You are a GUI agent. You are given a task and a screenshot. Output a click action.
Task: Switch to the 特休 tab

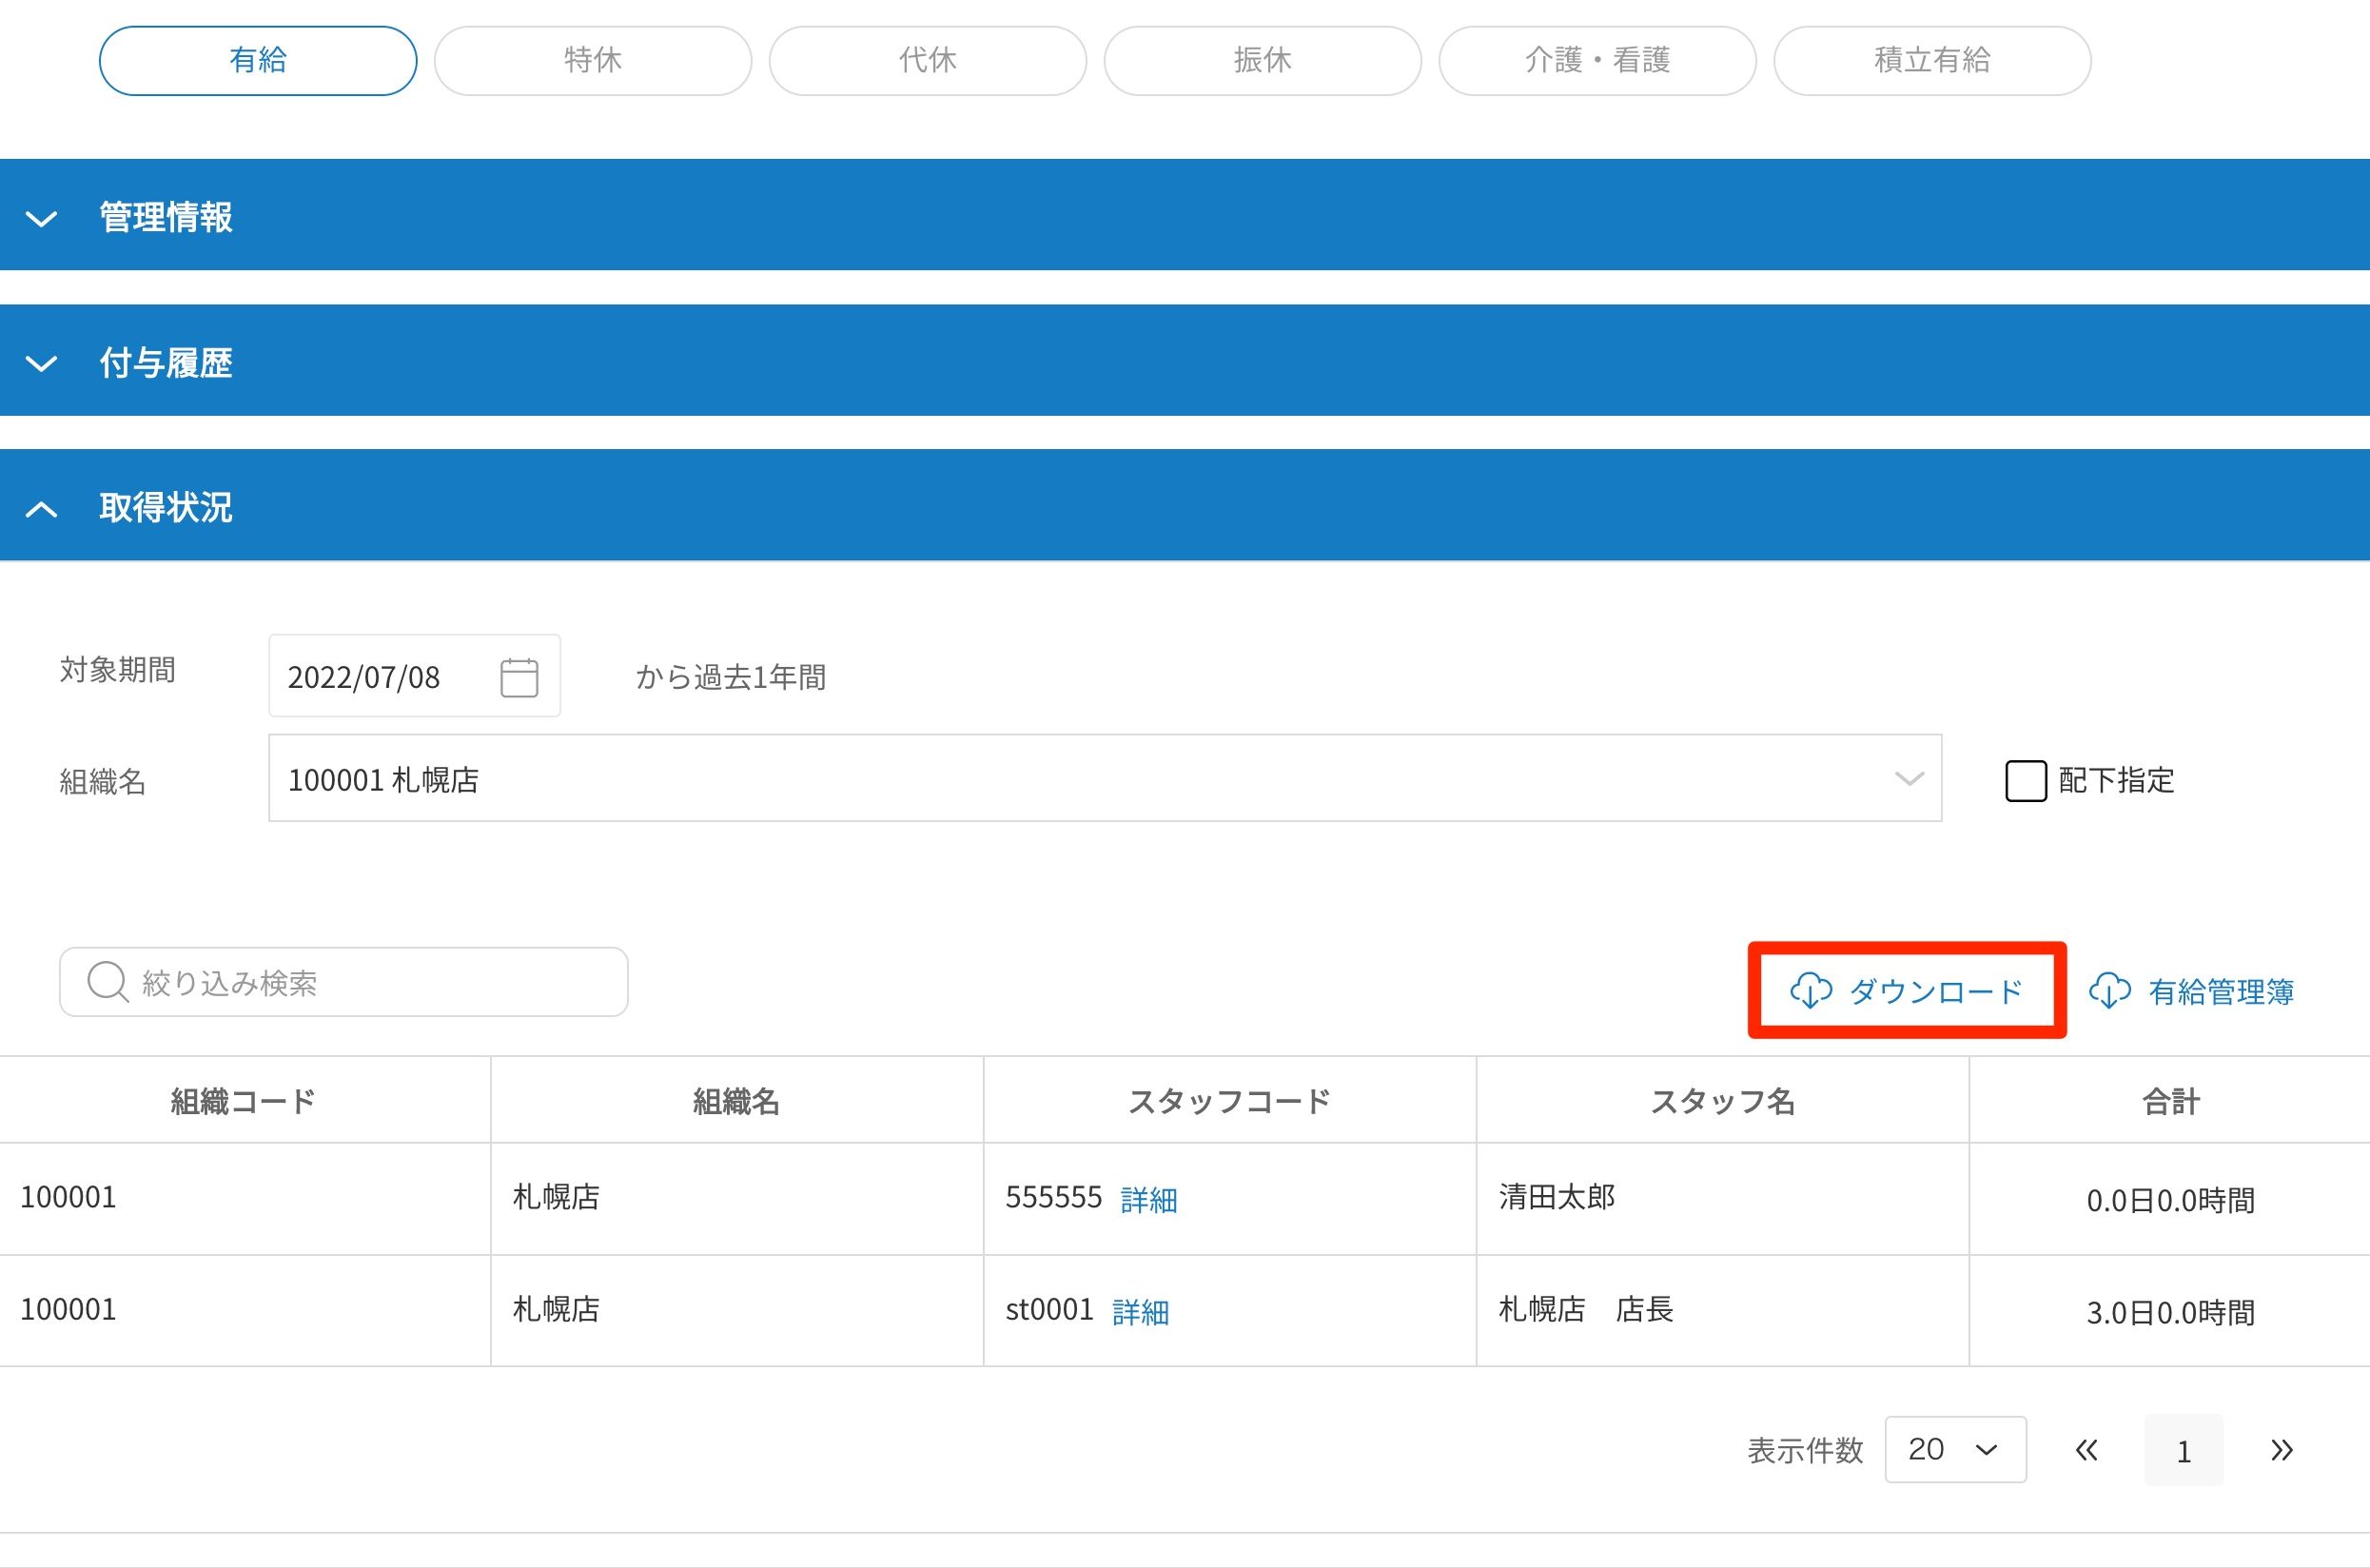pyautogui.click(x=592, y=61)
